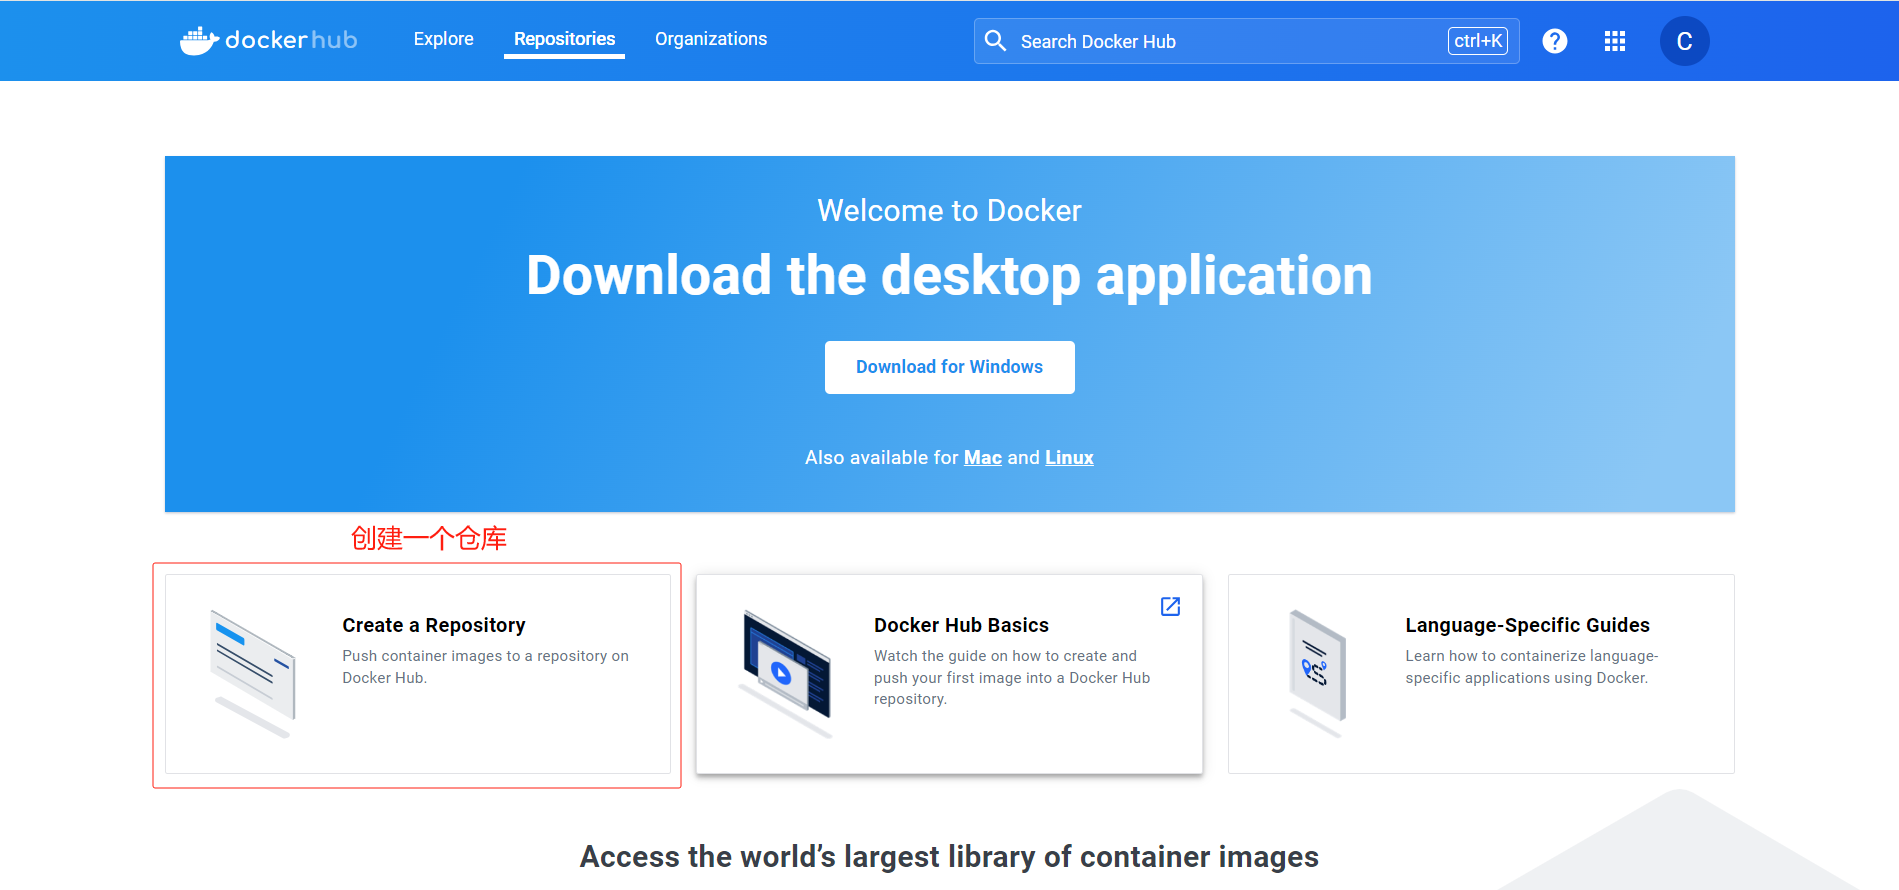Select the Repositories tab

(564, 39)
